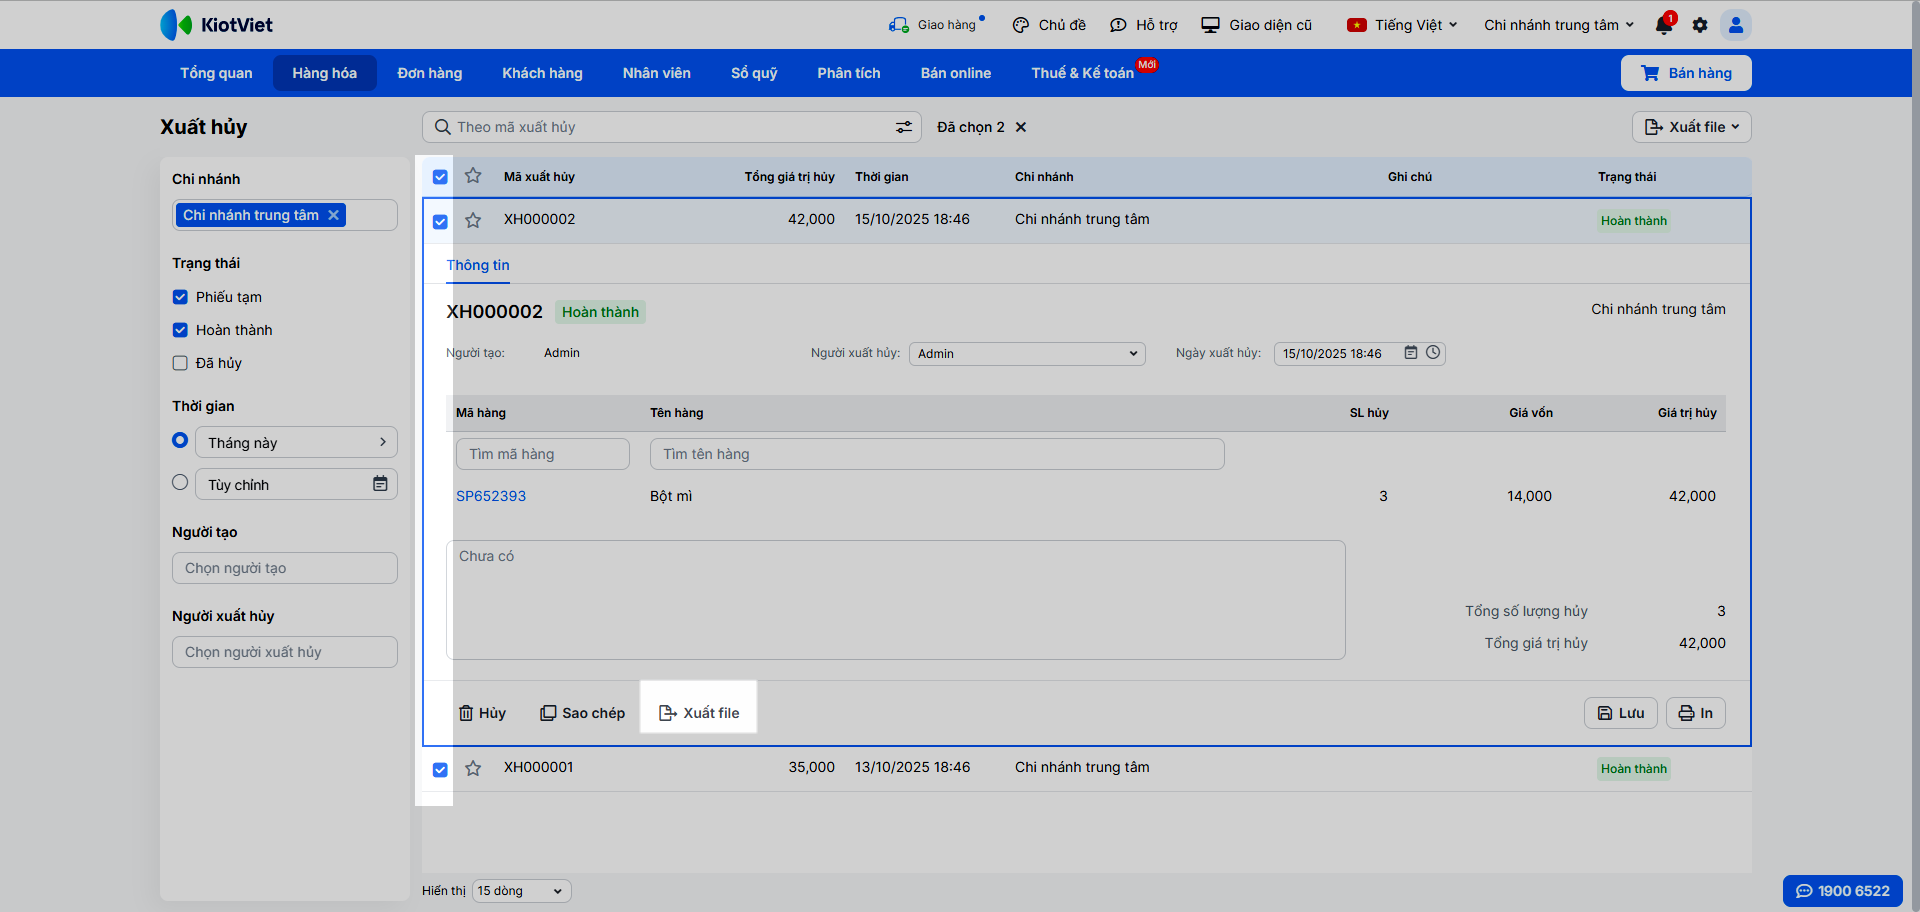The image size is (1920, 912).
Task: Open date picker for Ngày xuất hủy
Action: pyautogui.click(x=1411, y=353)
